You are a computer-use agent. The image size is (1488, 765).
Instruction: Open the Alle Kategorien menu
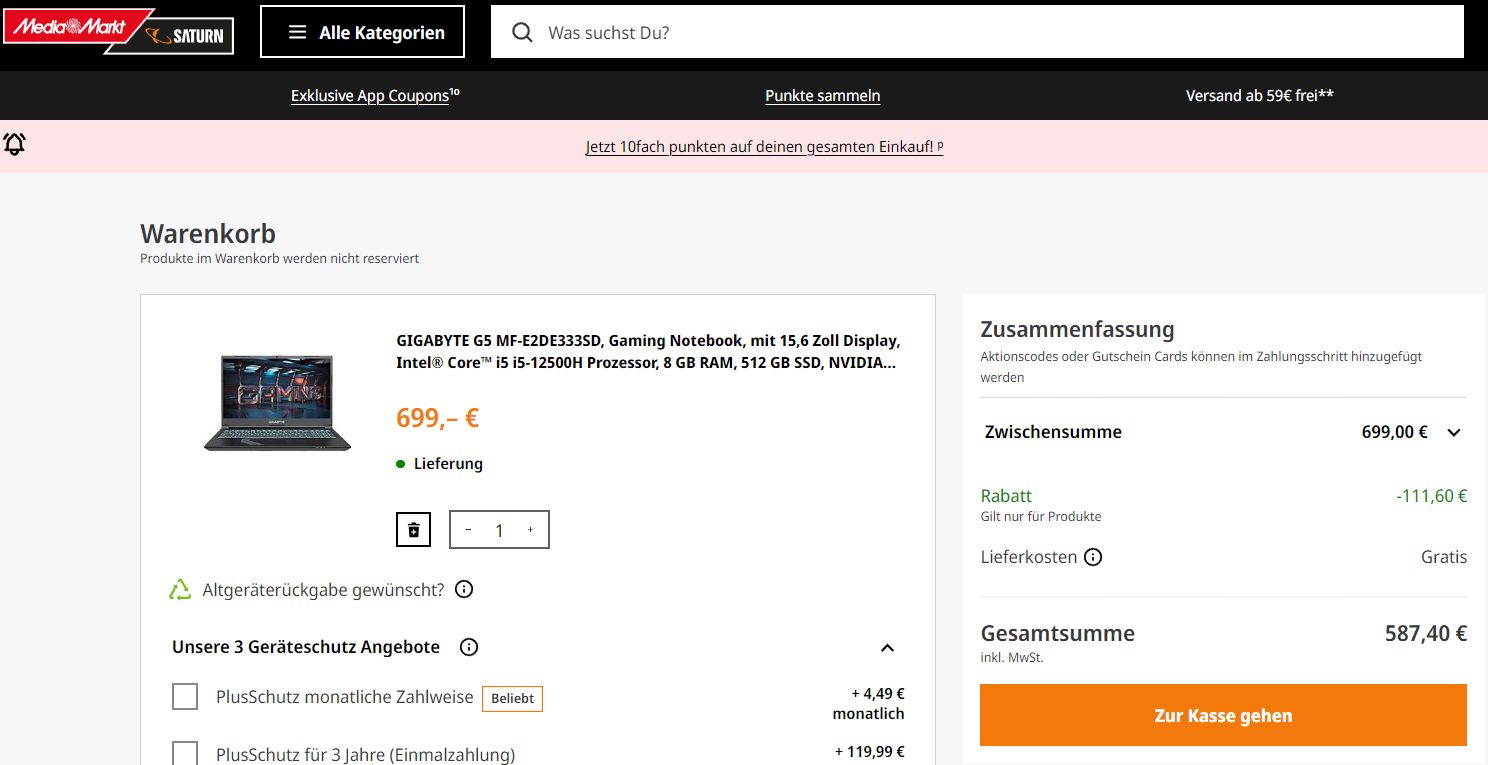pos(362,32)
